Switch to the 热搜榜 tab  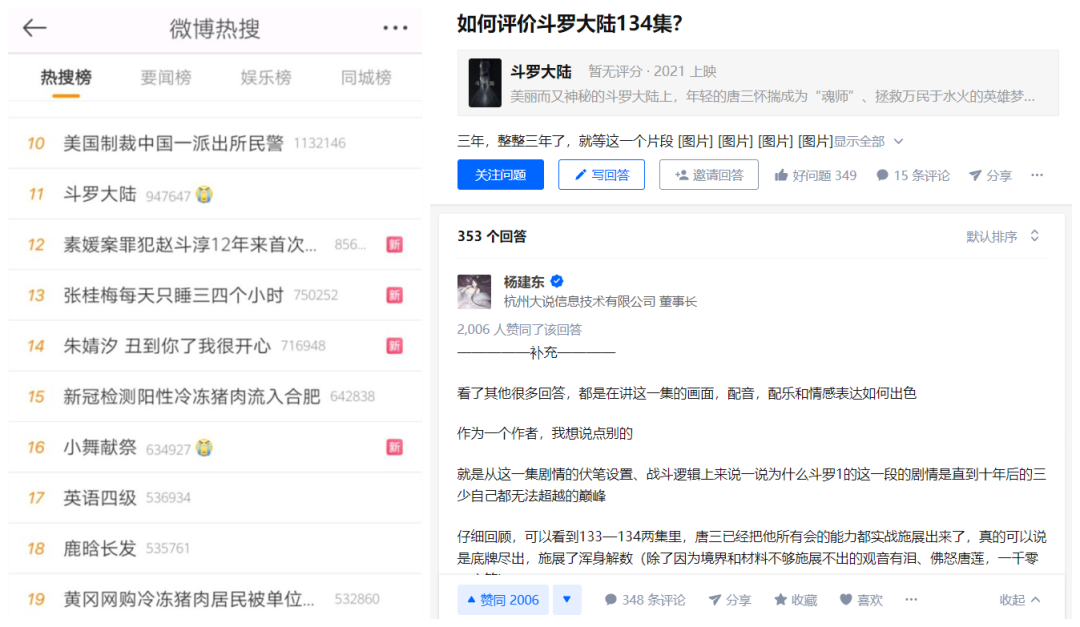coord(66,77)
